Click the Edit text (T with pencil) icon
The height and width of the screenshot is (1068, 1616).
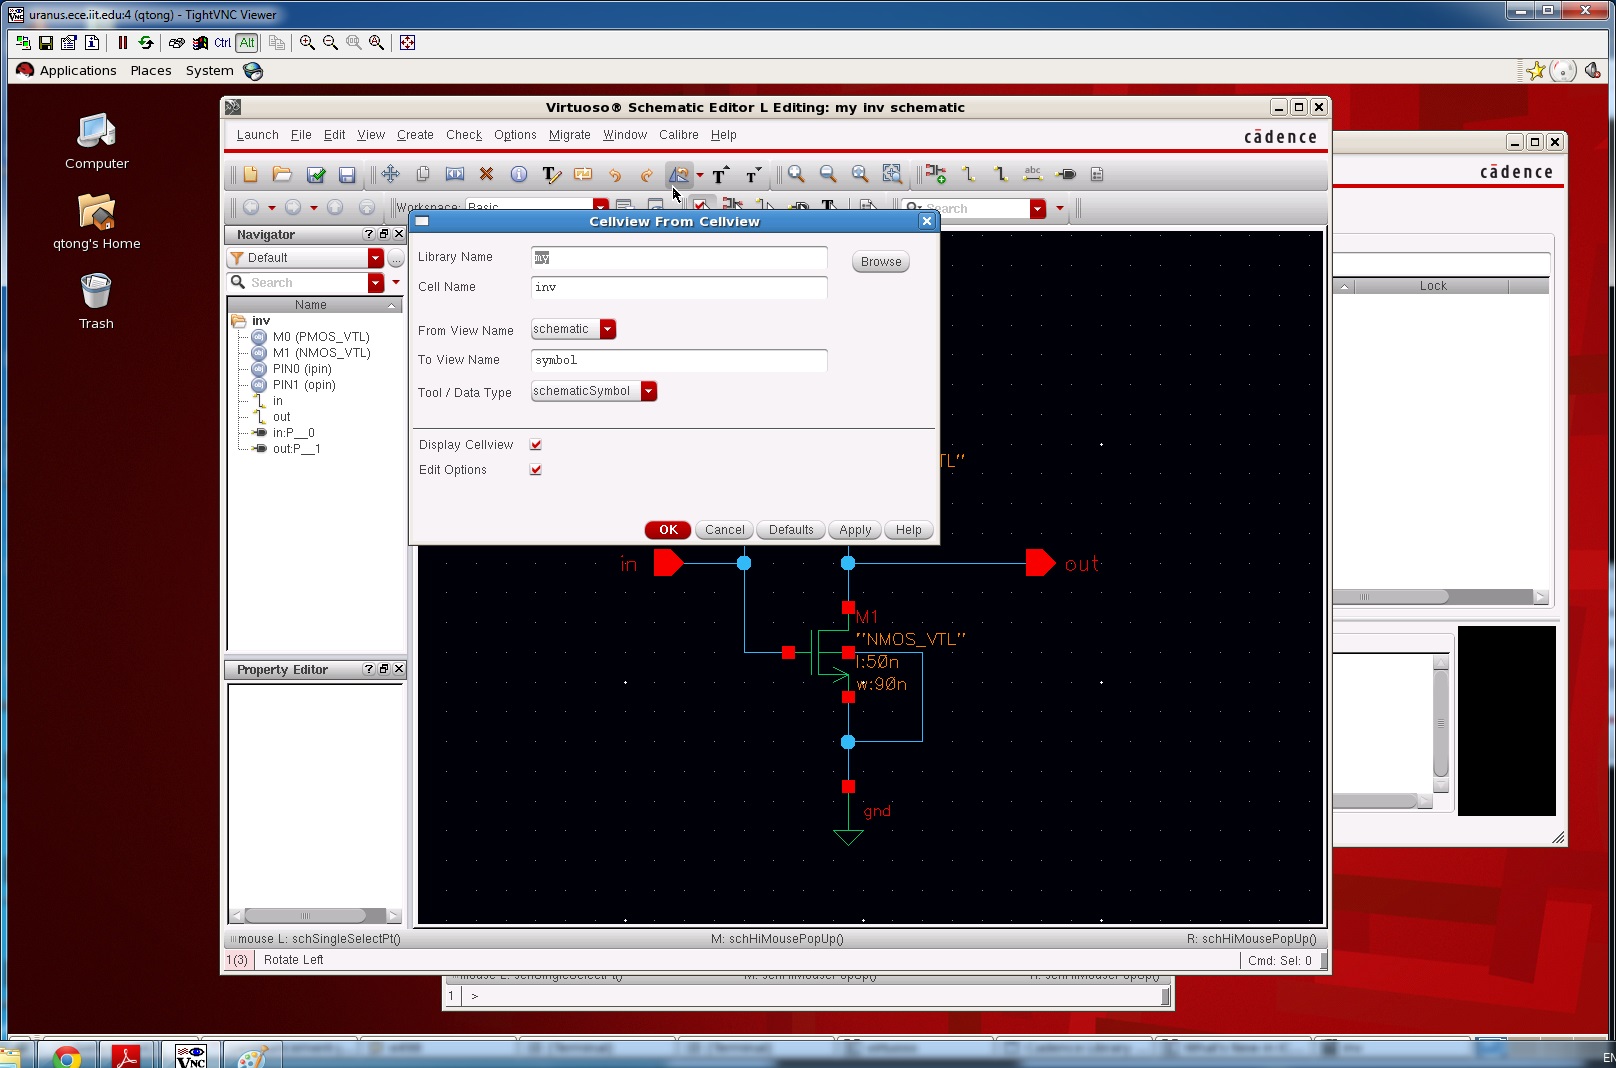coord(551,174)
